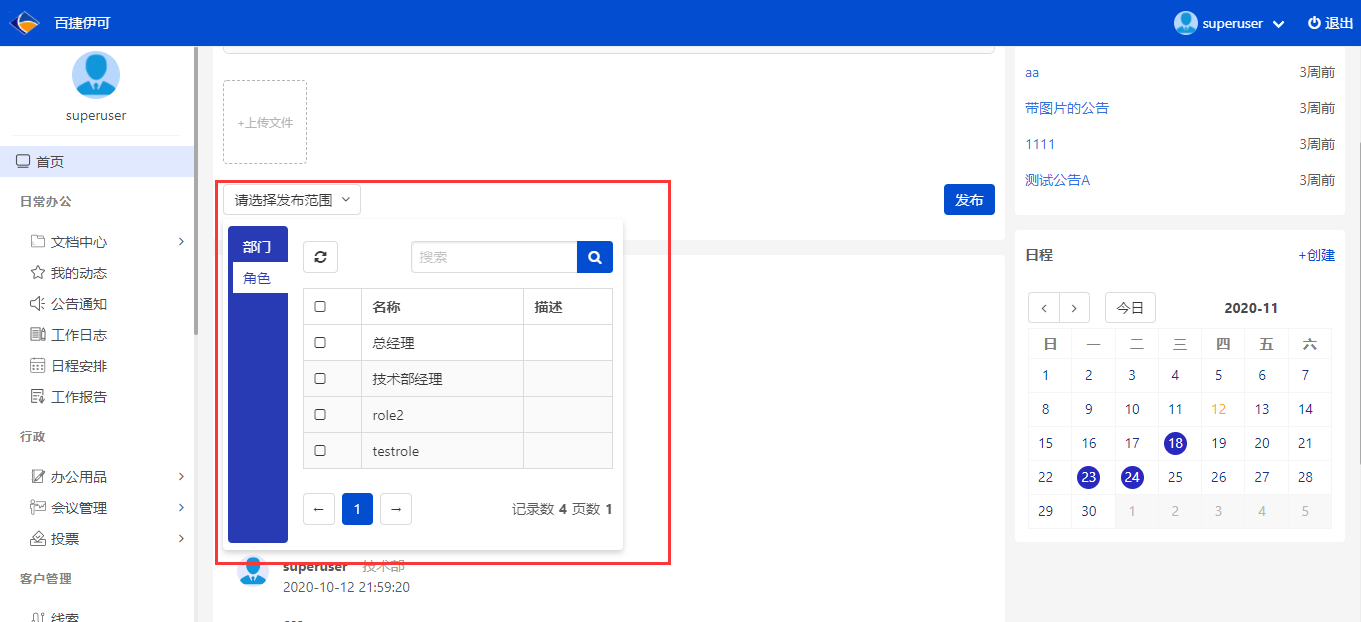1361x622 pixels.
Task: Click the logout power icon
Action: 1314,23
